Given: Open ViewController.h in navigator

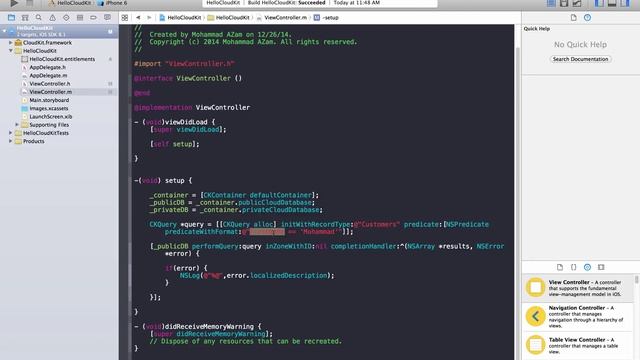Looking at the screenshot, I should click(50, 84).
